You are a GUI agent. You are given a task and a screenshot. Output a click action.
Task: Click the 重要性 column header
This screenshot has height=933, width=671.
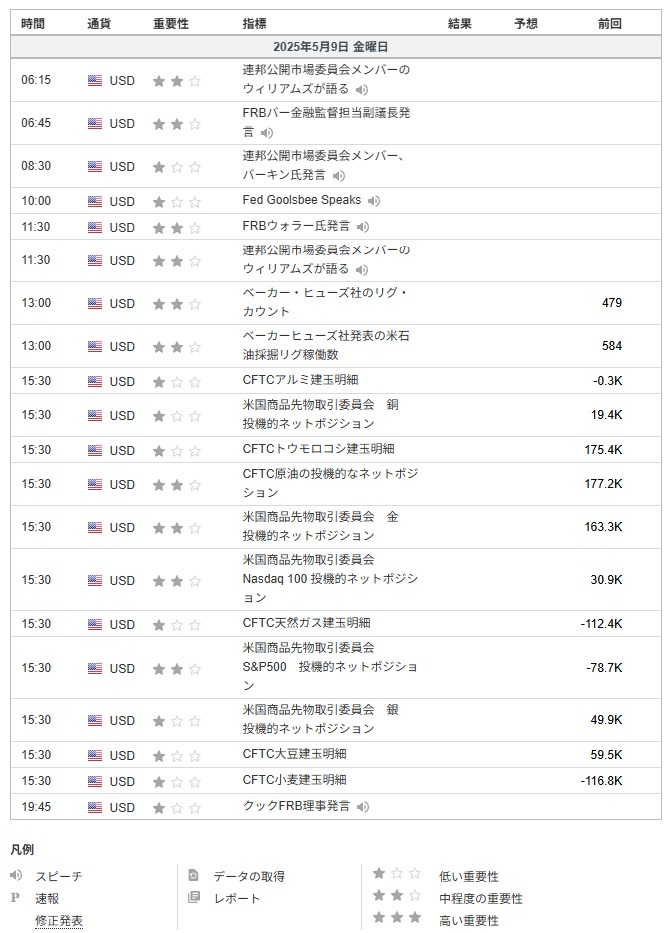pos(171,23)
